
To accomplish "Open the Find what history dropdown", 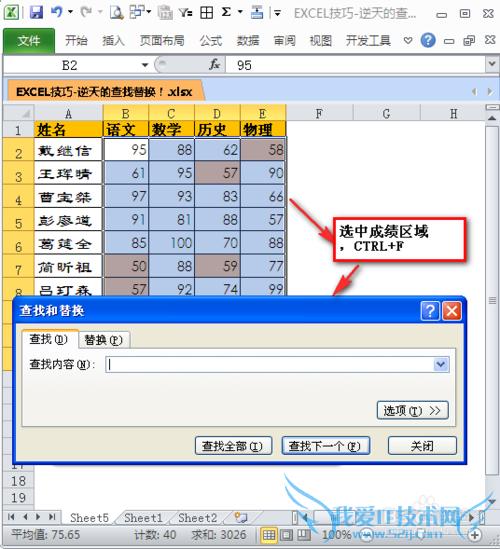I will [x=440, y=364].
